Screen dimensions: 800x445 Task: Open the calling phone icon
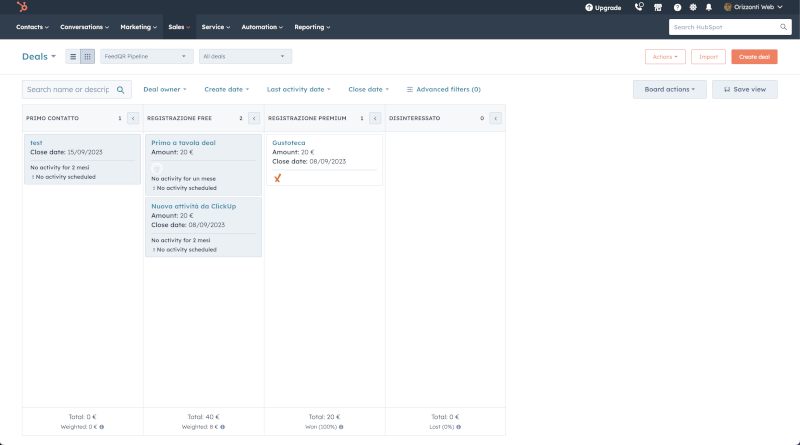639,7
